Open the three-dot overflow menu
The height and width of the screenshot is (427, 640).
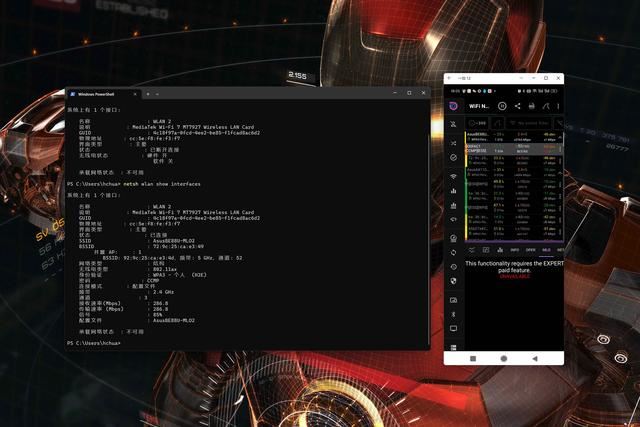pos(559,106)
